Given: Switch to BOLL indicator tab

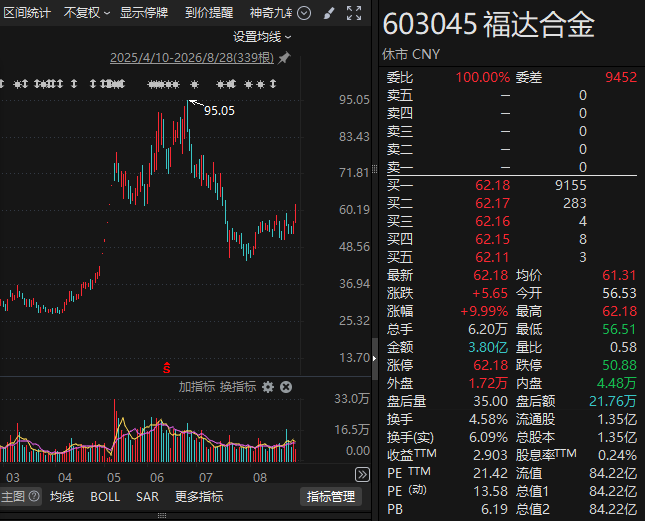Looking at the screenshot, I should coord(105,497).
